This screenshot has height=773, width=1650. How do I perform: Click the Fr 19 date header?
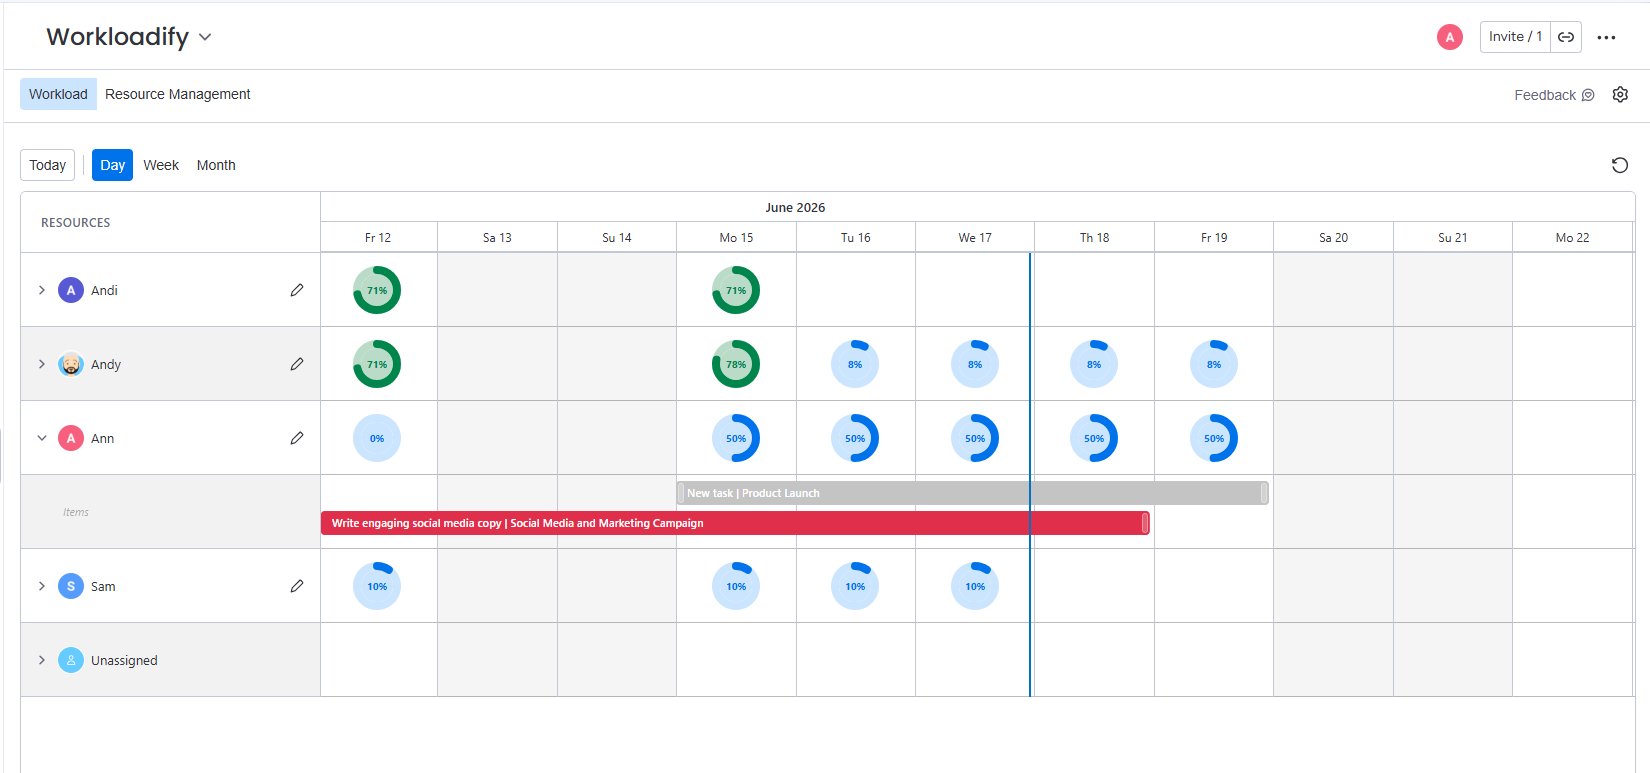(x=1214, y=237)
